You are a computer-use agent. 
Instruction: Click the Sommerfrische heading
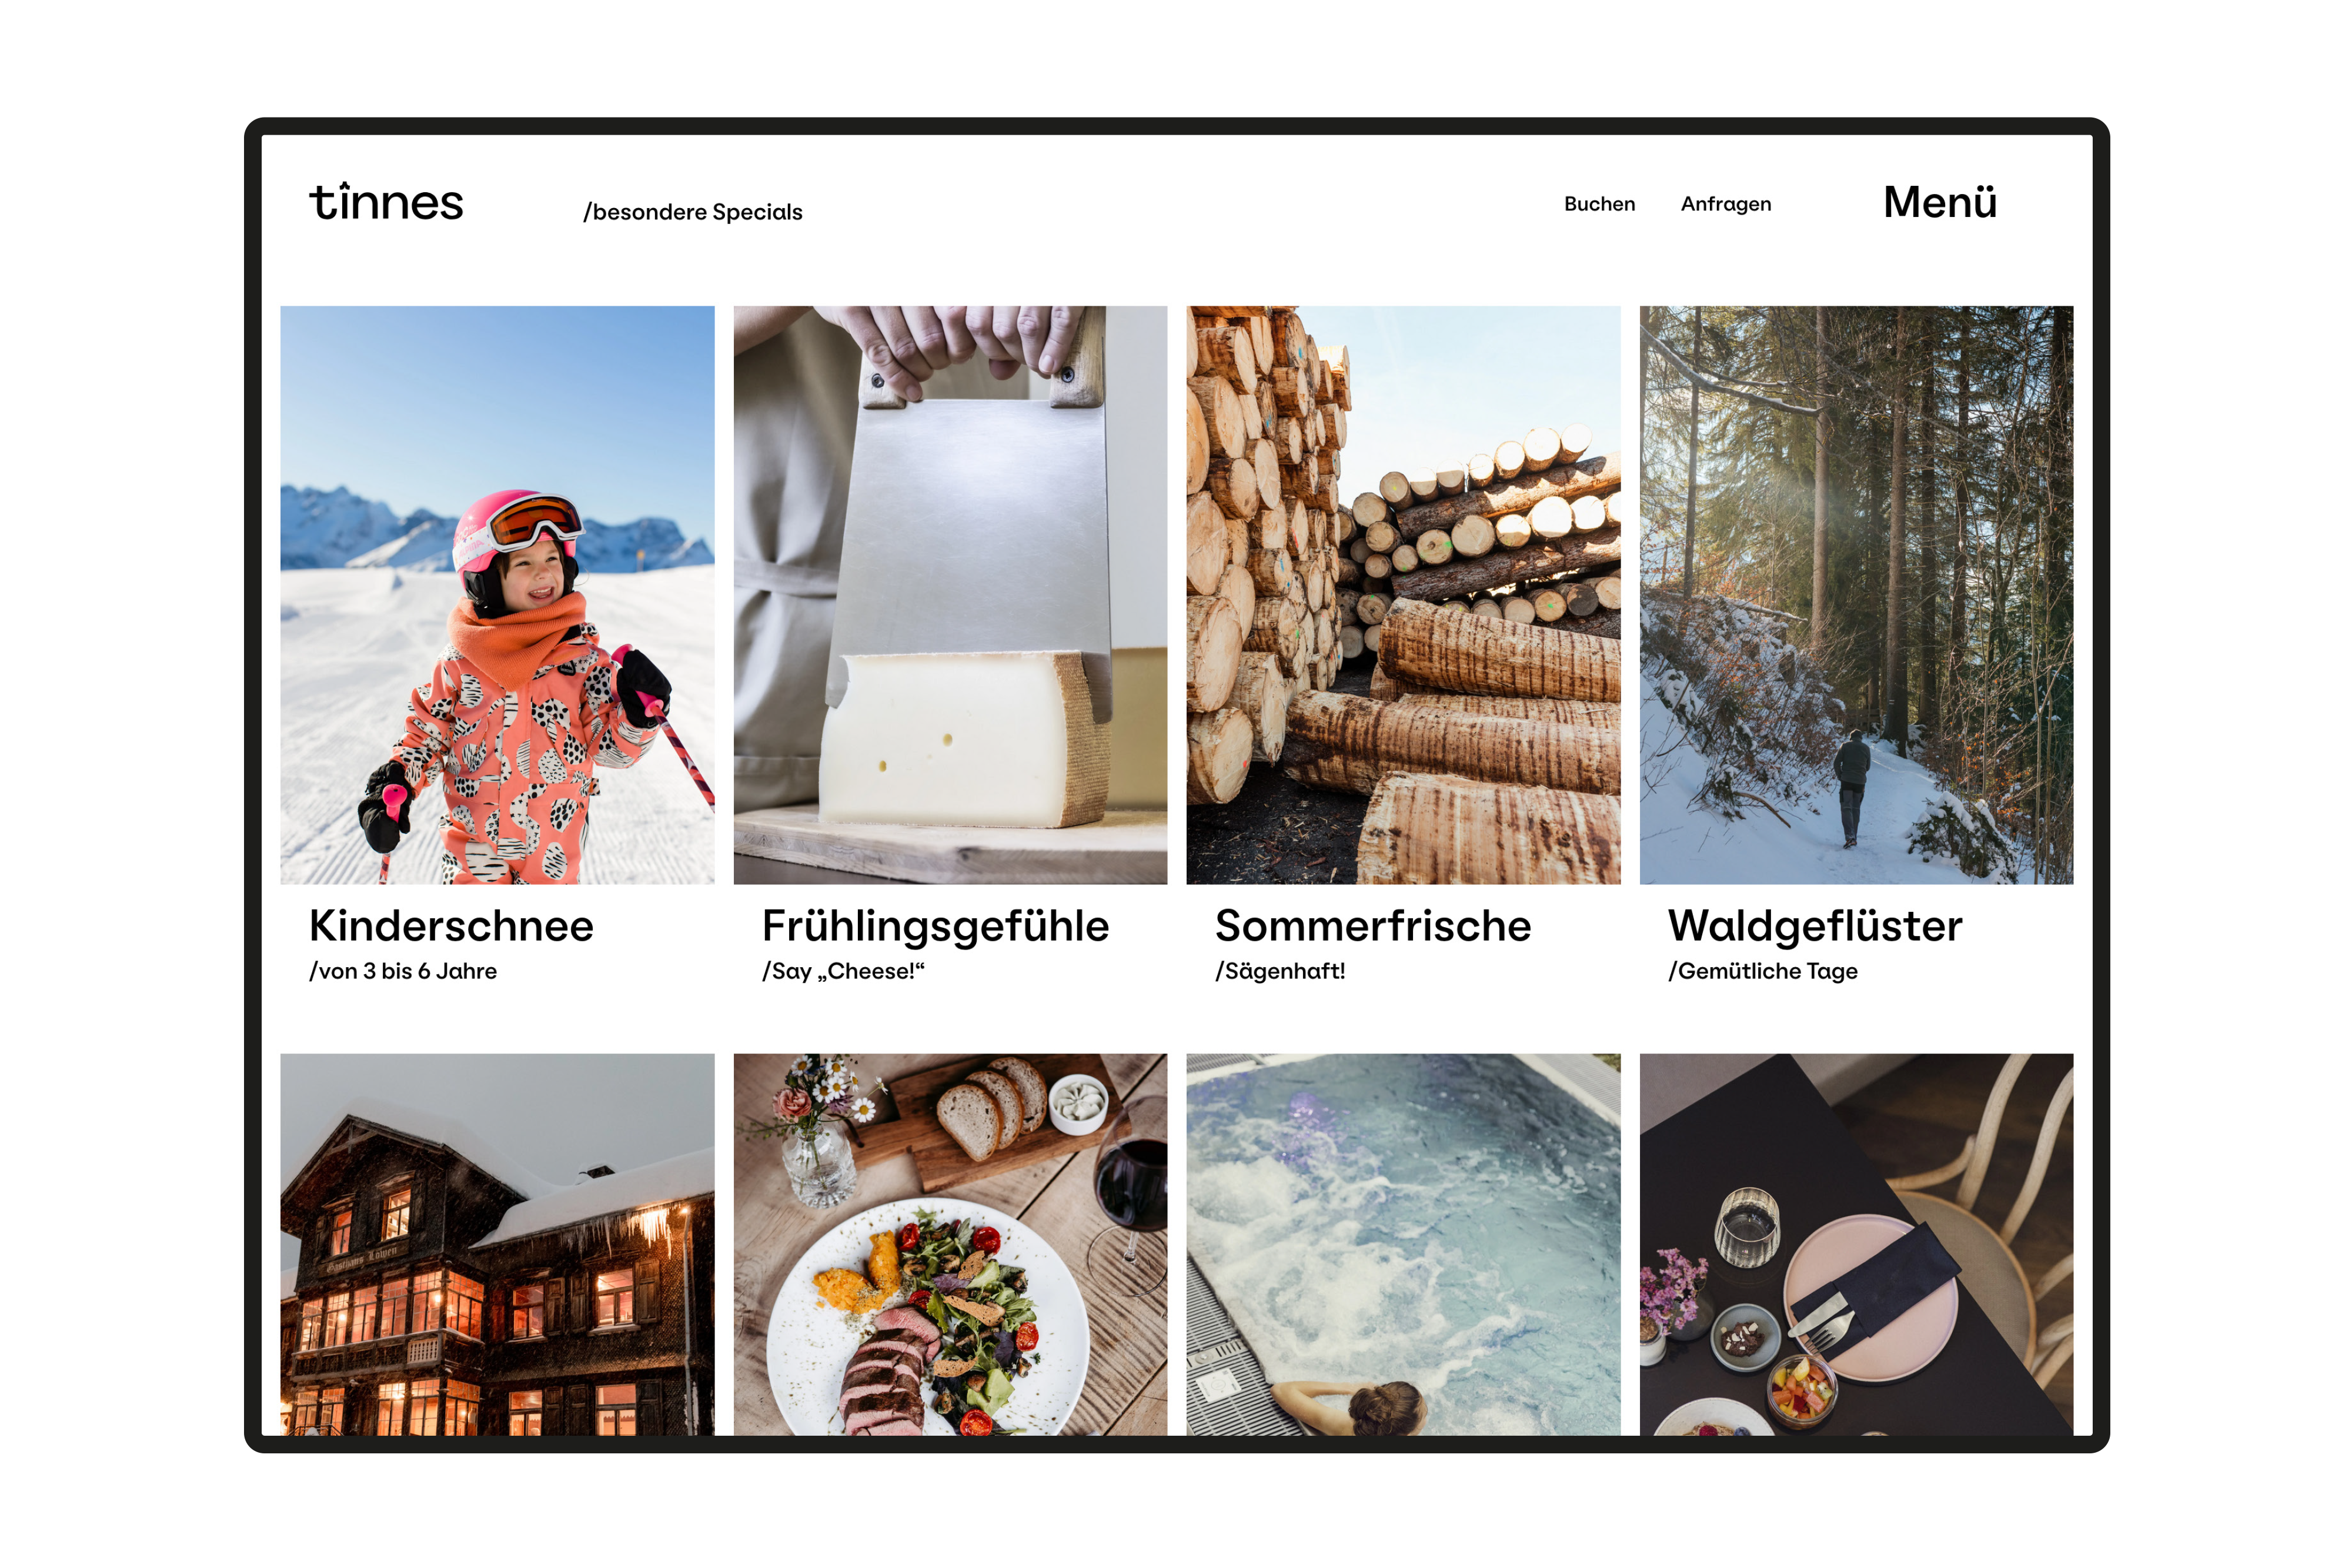(1373, 926)
